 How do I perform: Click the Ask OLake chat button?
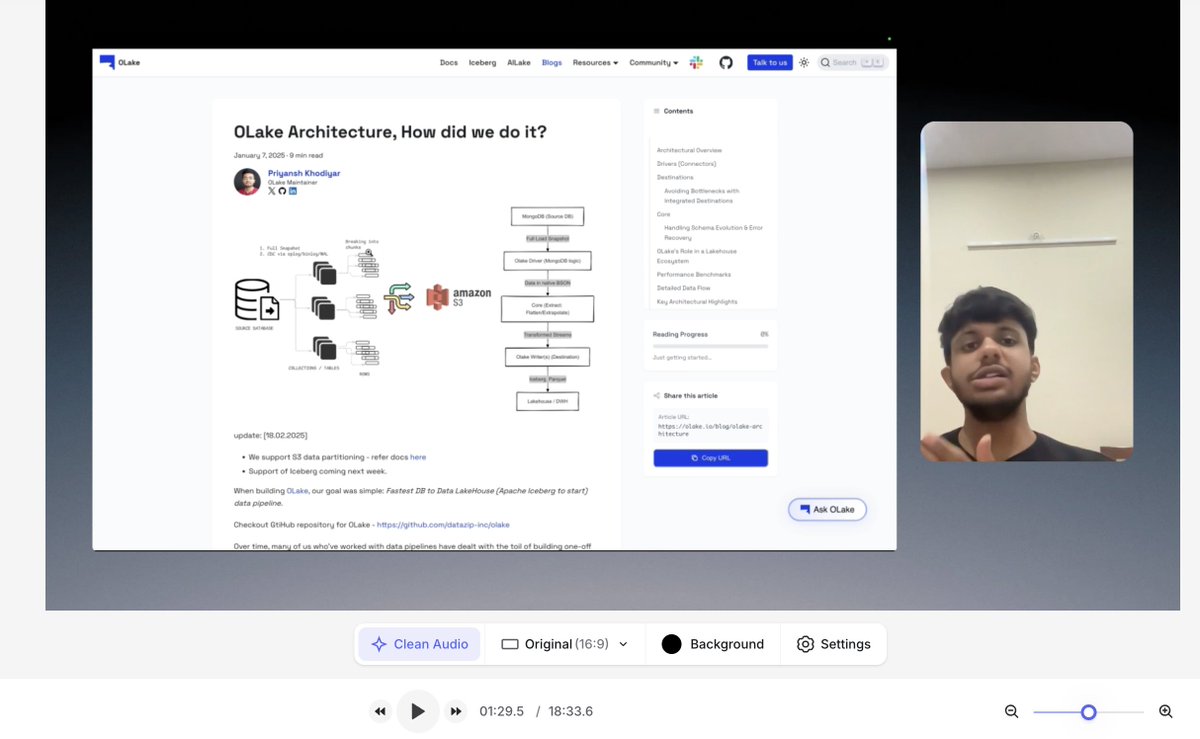[827, 509]
